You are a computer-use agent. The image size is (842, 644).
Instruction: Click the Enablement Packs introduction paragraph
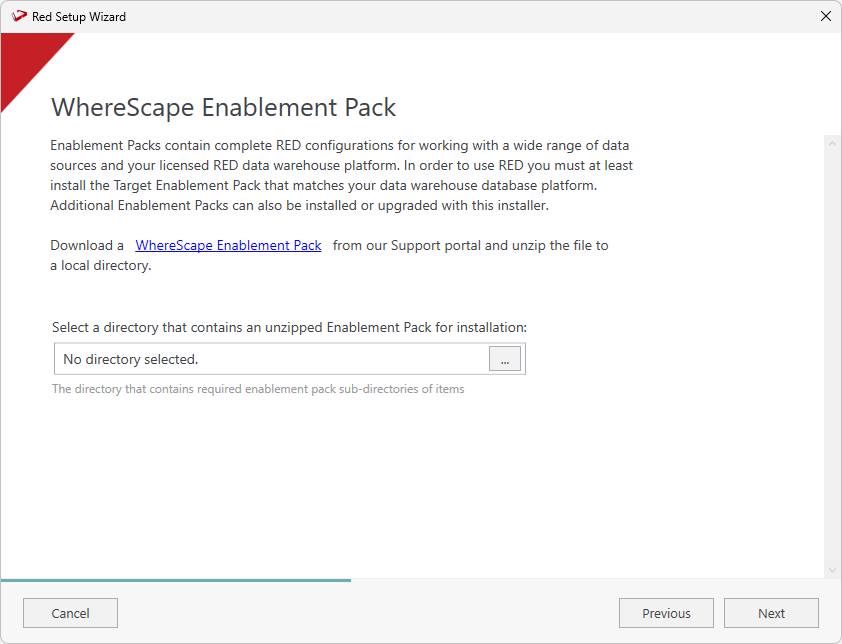[x=341, y=175]
